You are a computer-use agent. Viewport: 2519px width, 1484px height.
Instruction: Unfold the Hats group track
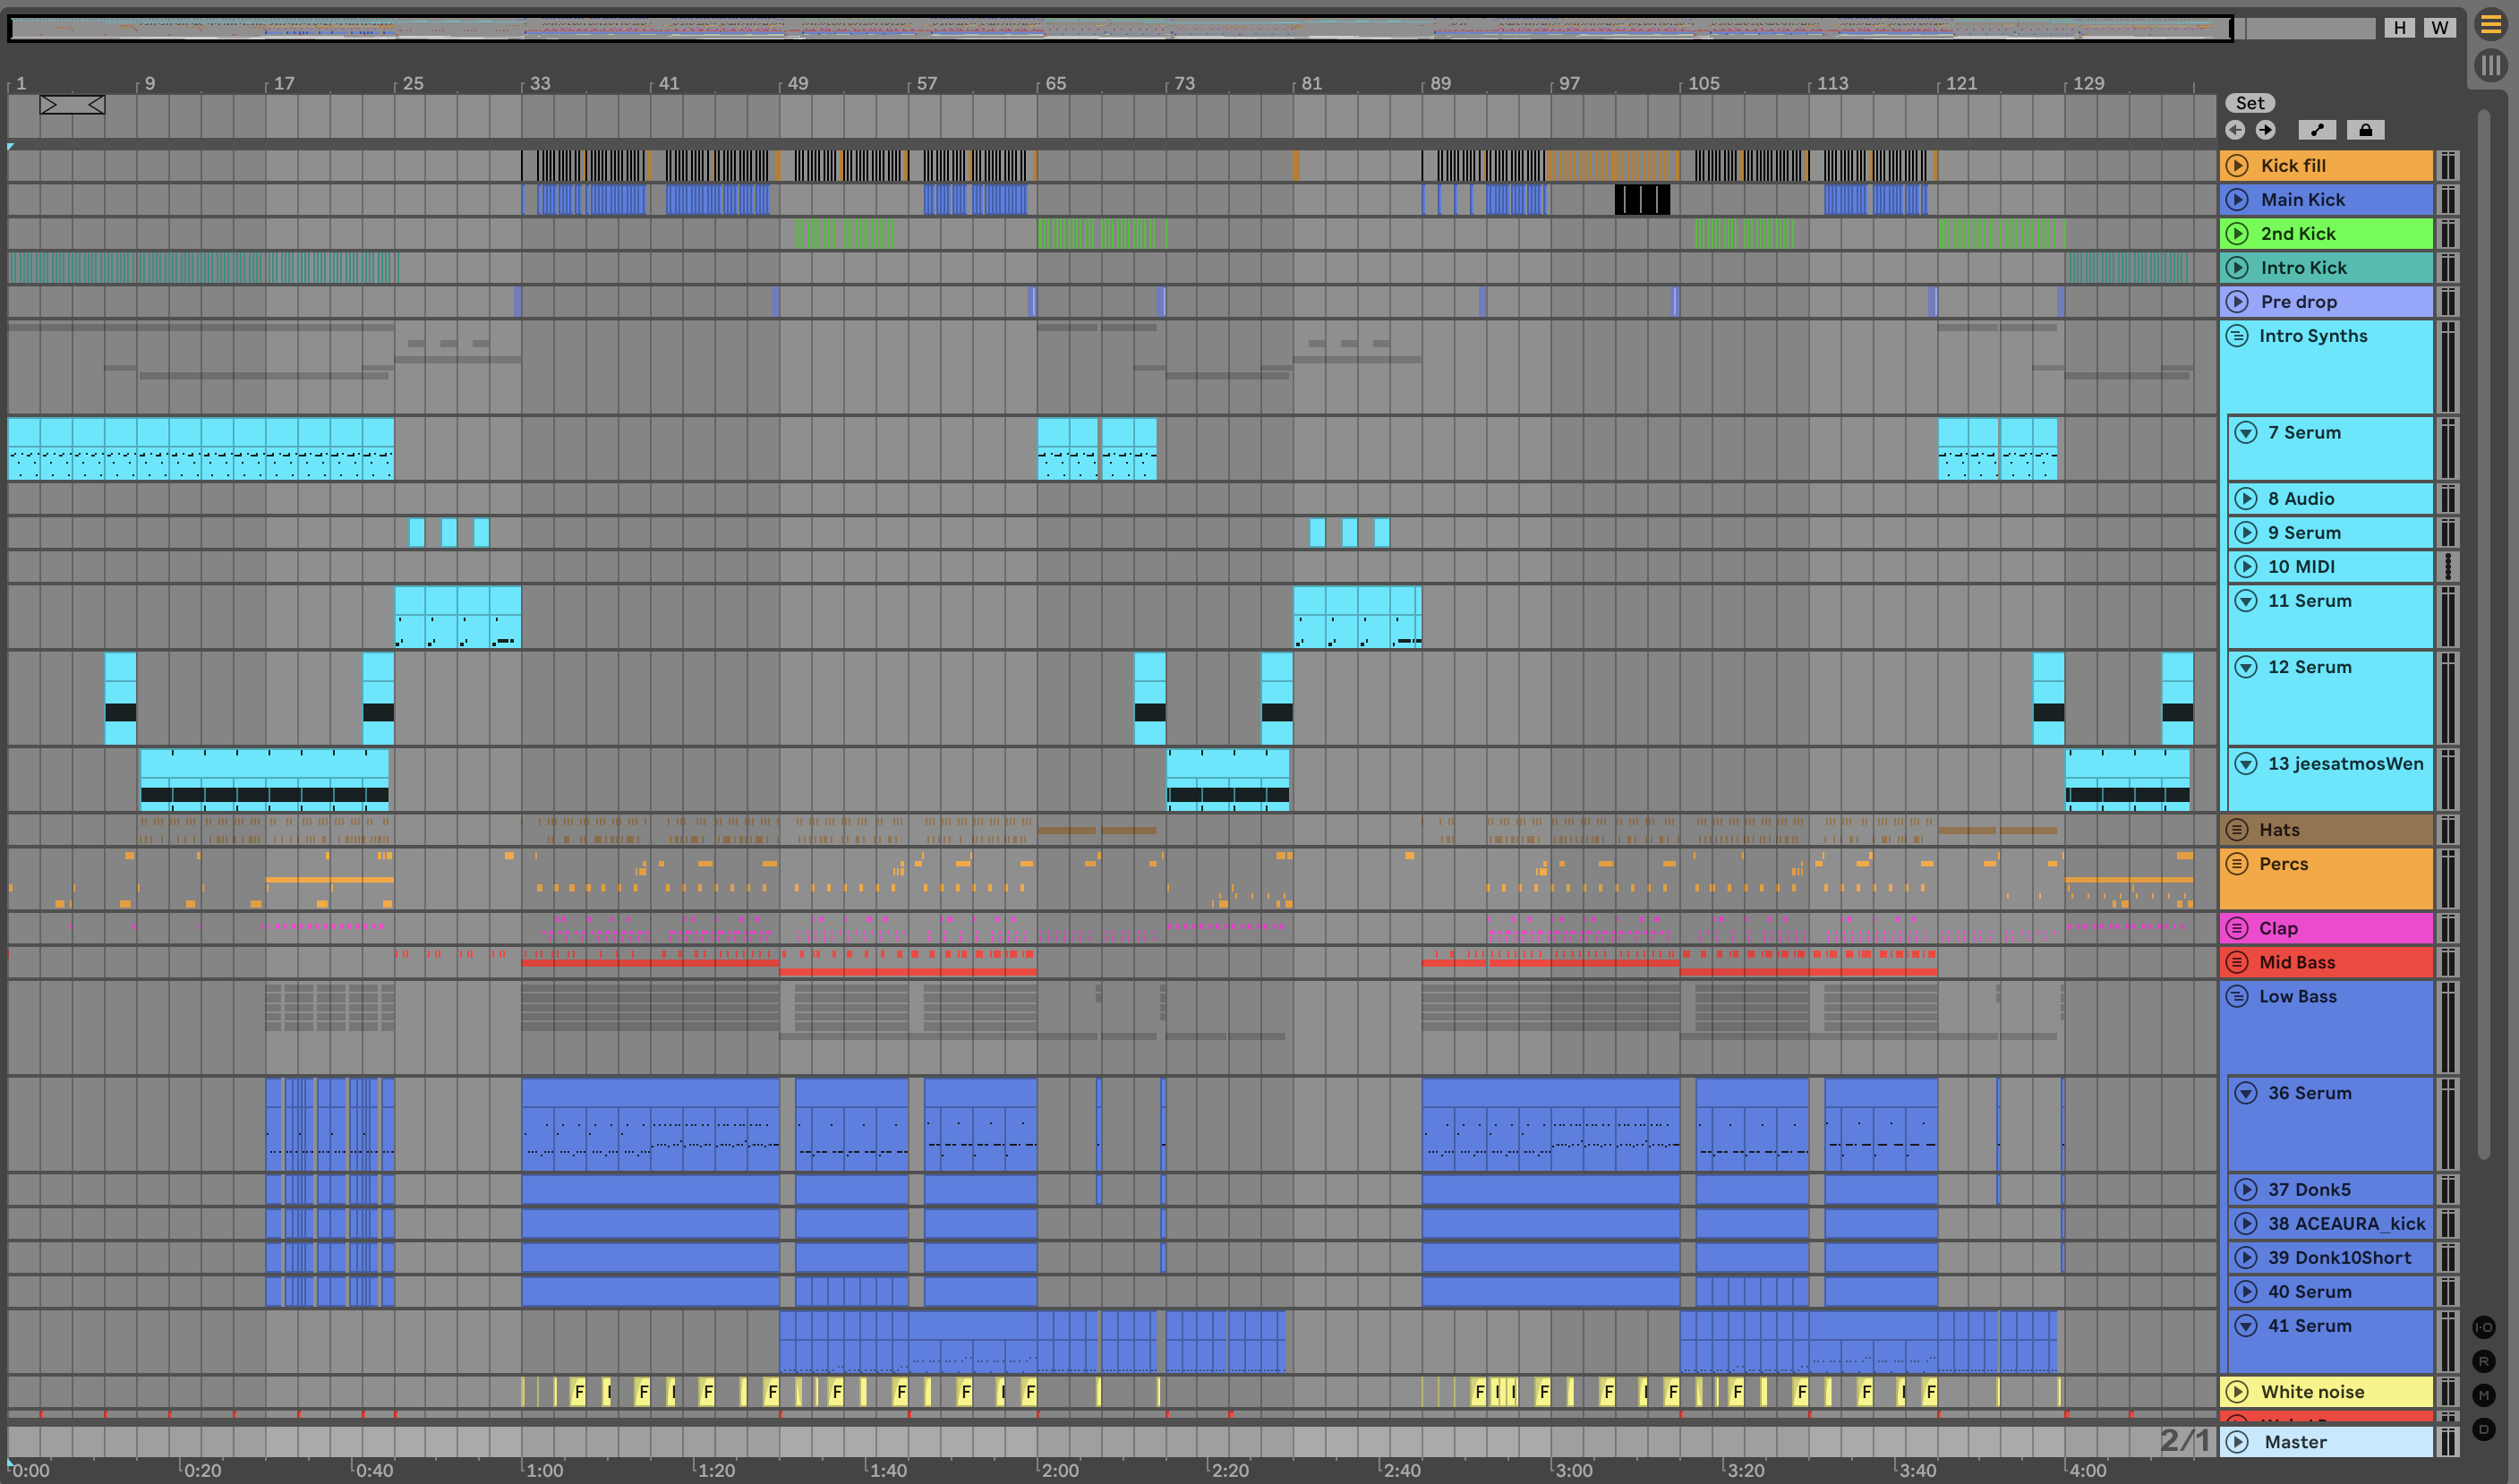click(x=2237, y=830)
